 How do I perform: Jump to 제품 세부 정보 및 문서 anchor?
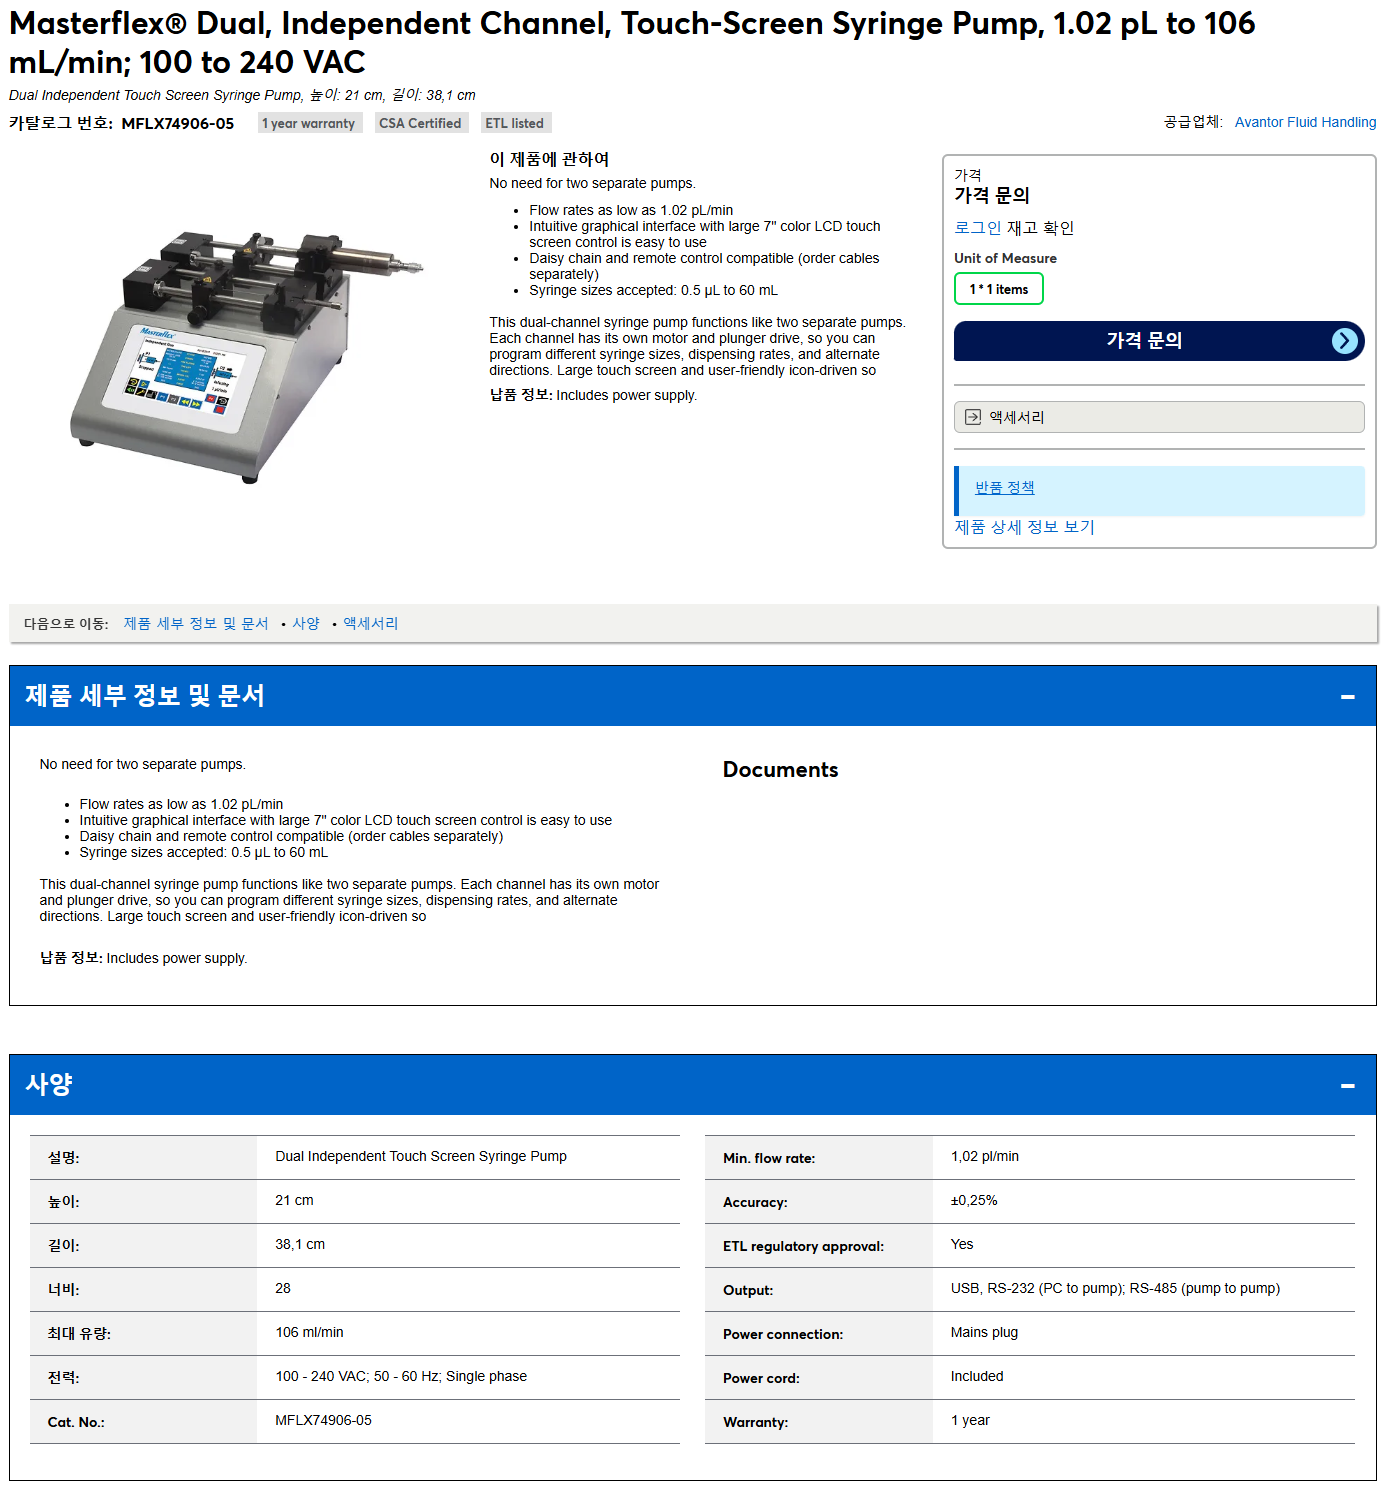coord(196,623)
